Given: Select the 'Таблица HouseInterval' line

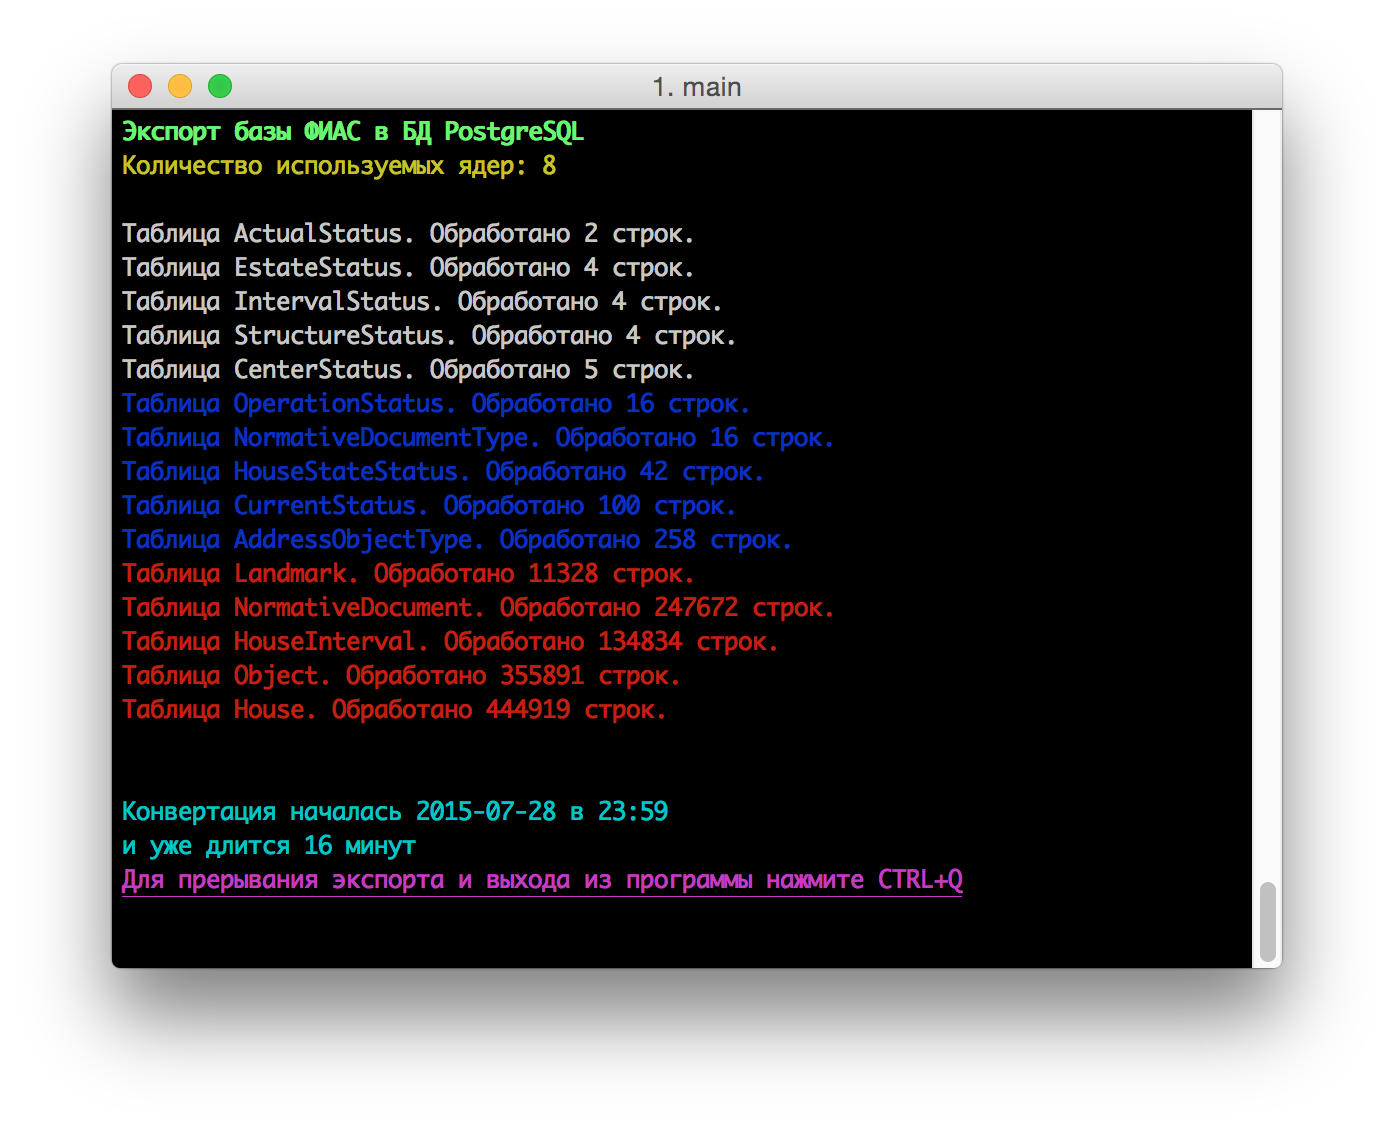Looking at the screenshot, I should point(450,642).
